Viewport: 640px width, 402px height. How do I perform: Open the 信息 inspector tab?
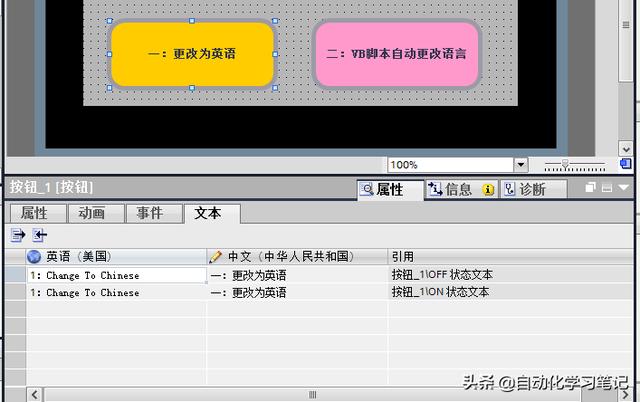pos(461,189)
